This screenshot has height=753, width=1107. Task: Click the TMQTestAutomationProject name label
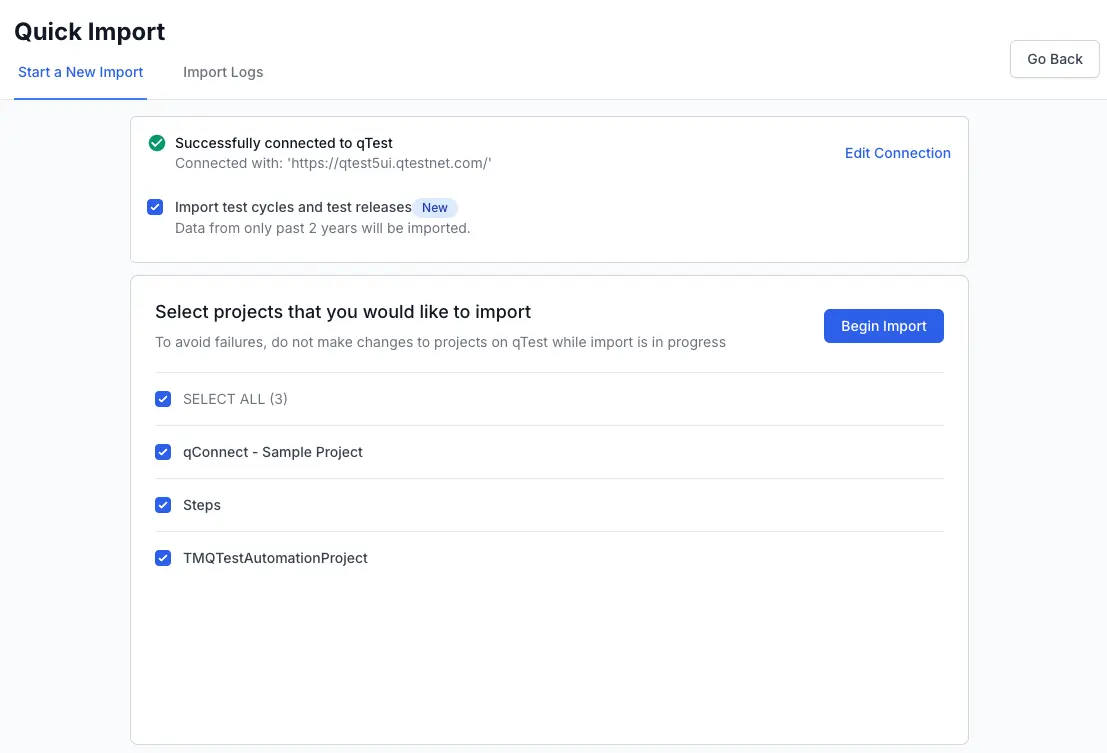pos(275,558)
